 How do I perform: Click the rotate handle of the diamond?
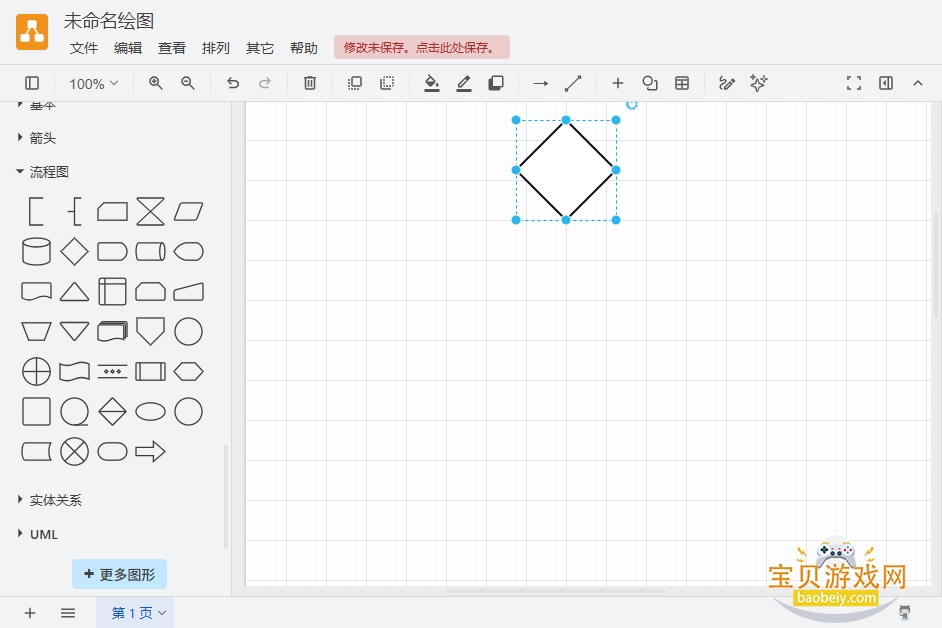[631, 105]
